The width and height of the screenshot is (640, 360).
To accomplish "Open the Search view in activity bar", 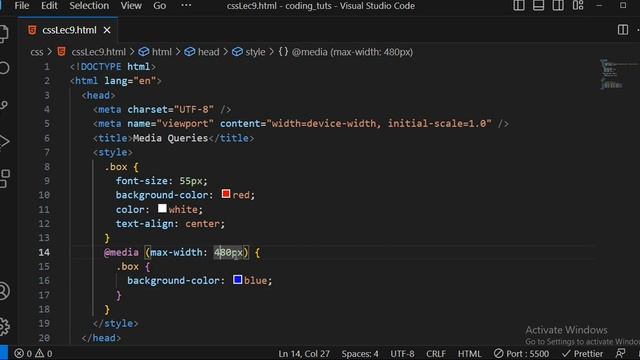I will (x=3, y=68).
